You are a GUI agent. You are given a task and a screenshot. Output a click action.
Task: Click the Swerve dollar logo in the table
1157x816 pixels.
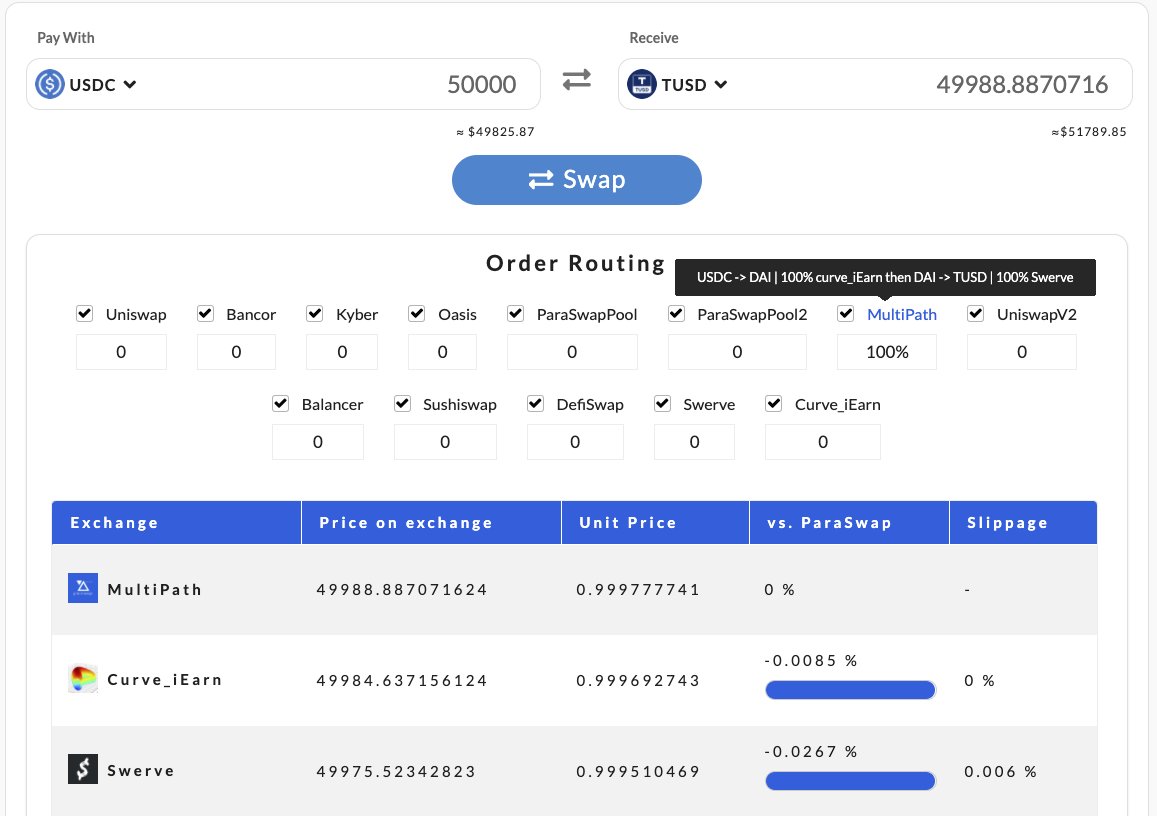pyautogui.click(x=83, y=770)
